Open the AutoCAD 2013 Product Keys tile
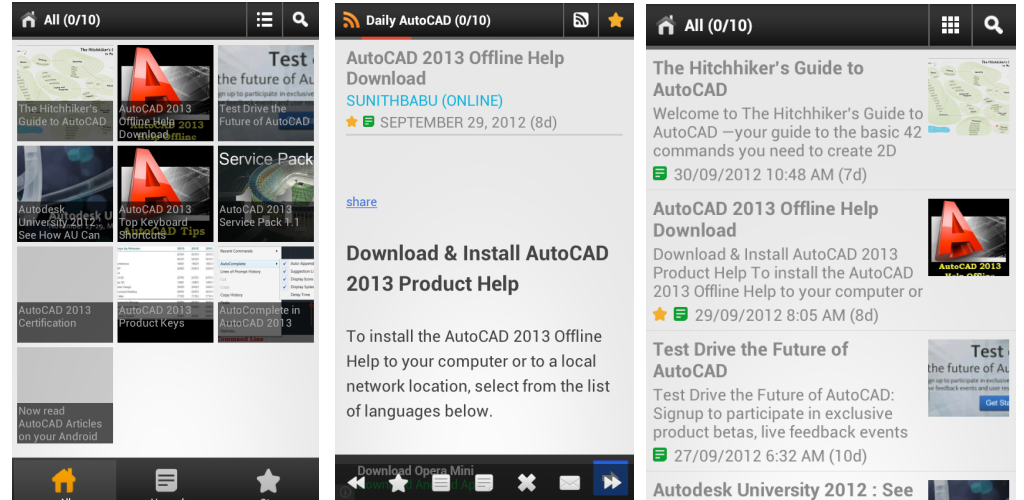This screenshot has width=1024, height=500. click(165, 294)
